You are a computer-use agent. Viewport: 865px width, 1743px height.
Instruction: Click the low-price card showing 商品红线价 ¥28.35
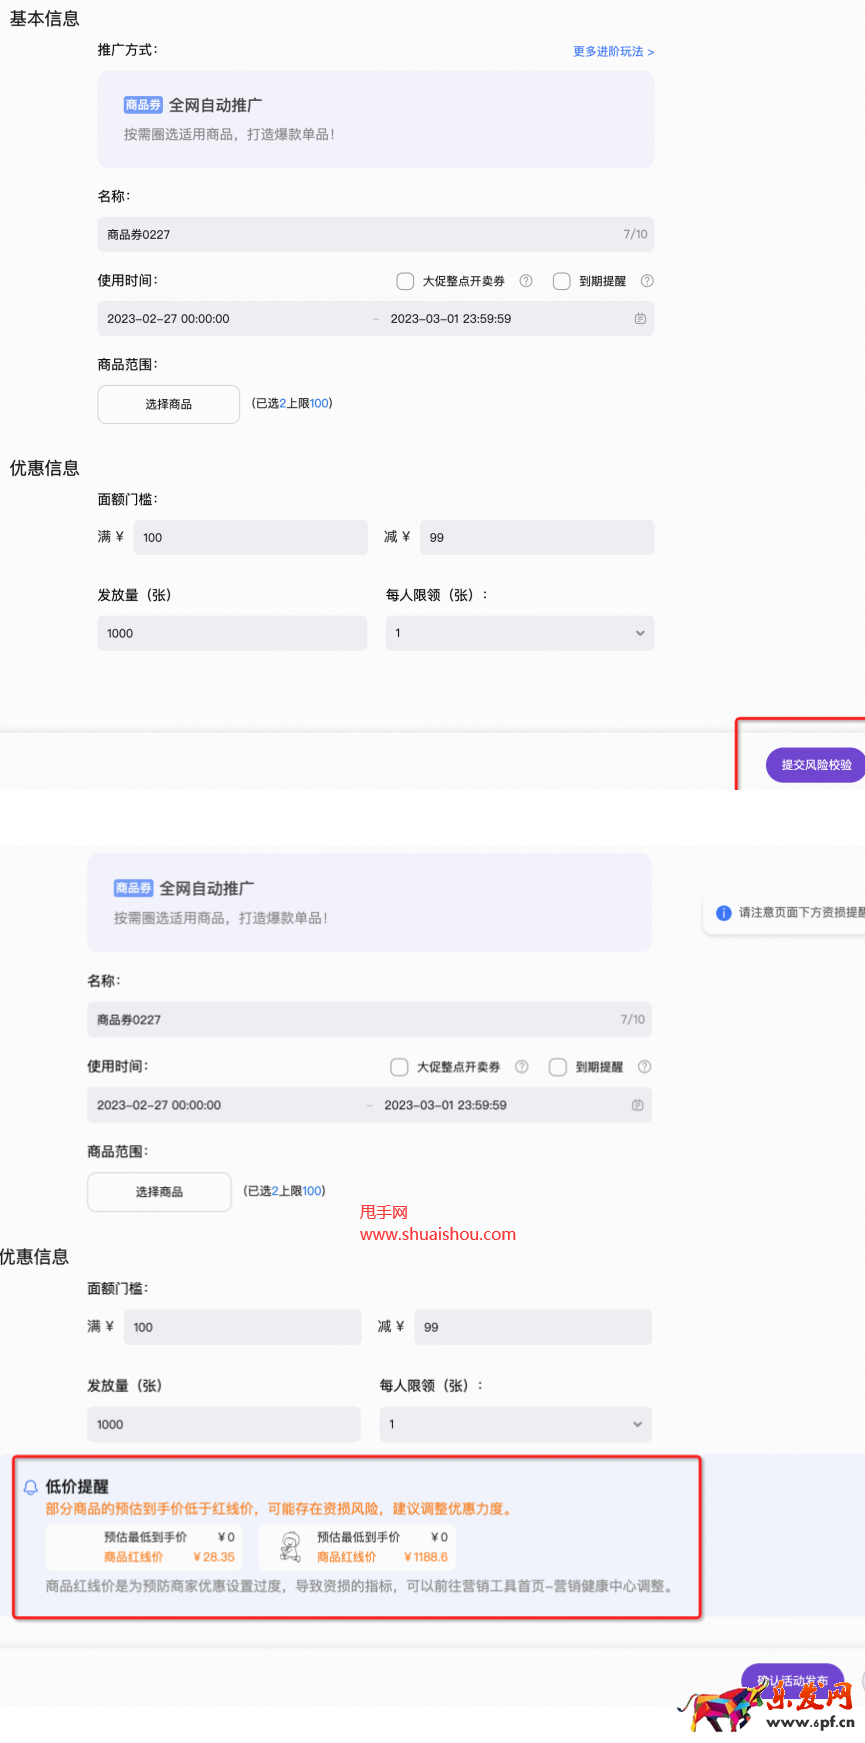click(x=143, y=1547)
